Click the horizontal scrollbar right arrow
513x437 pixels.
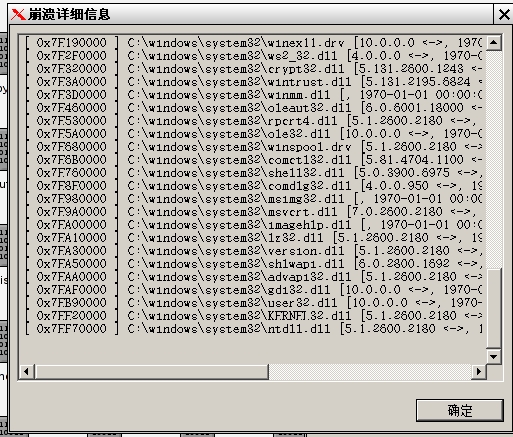click(479, 371)
